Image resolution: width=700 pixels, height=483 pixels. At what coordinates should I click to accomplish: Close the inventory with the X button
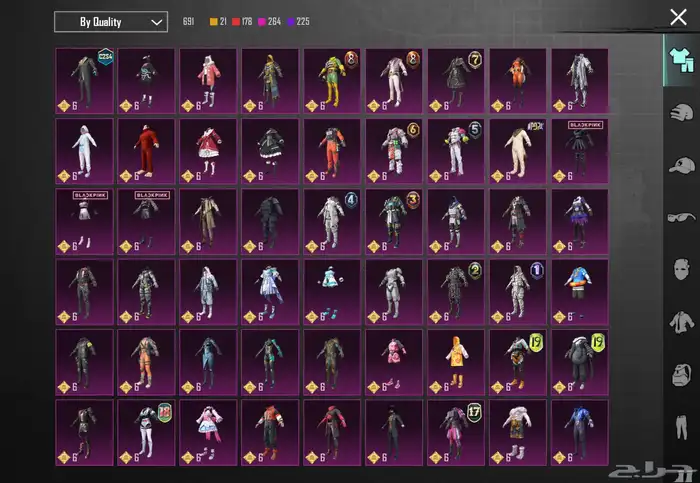(x=678, y=17)
